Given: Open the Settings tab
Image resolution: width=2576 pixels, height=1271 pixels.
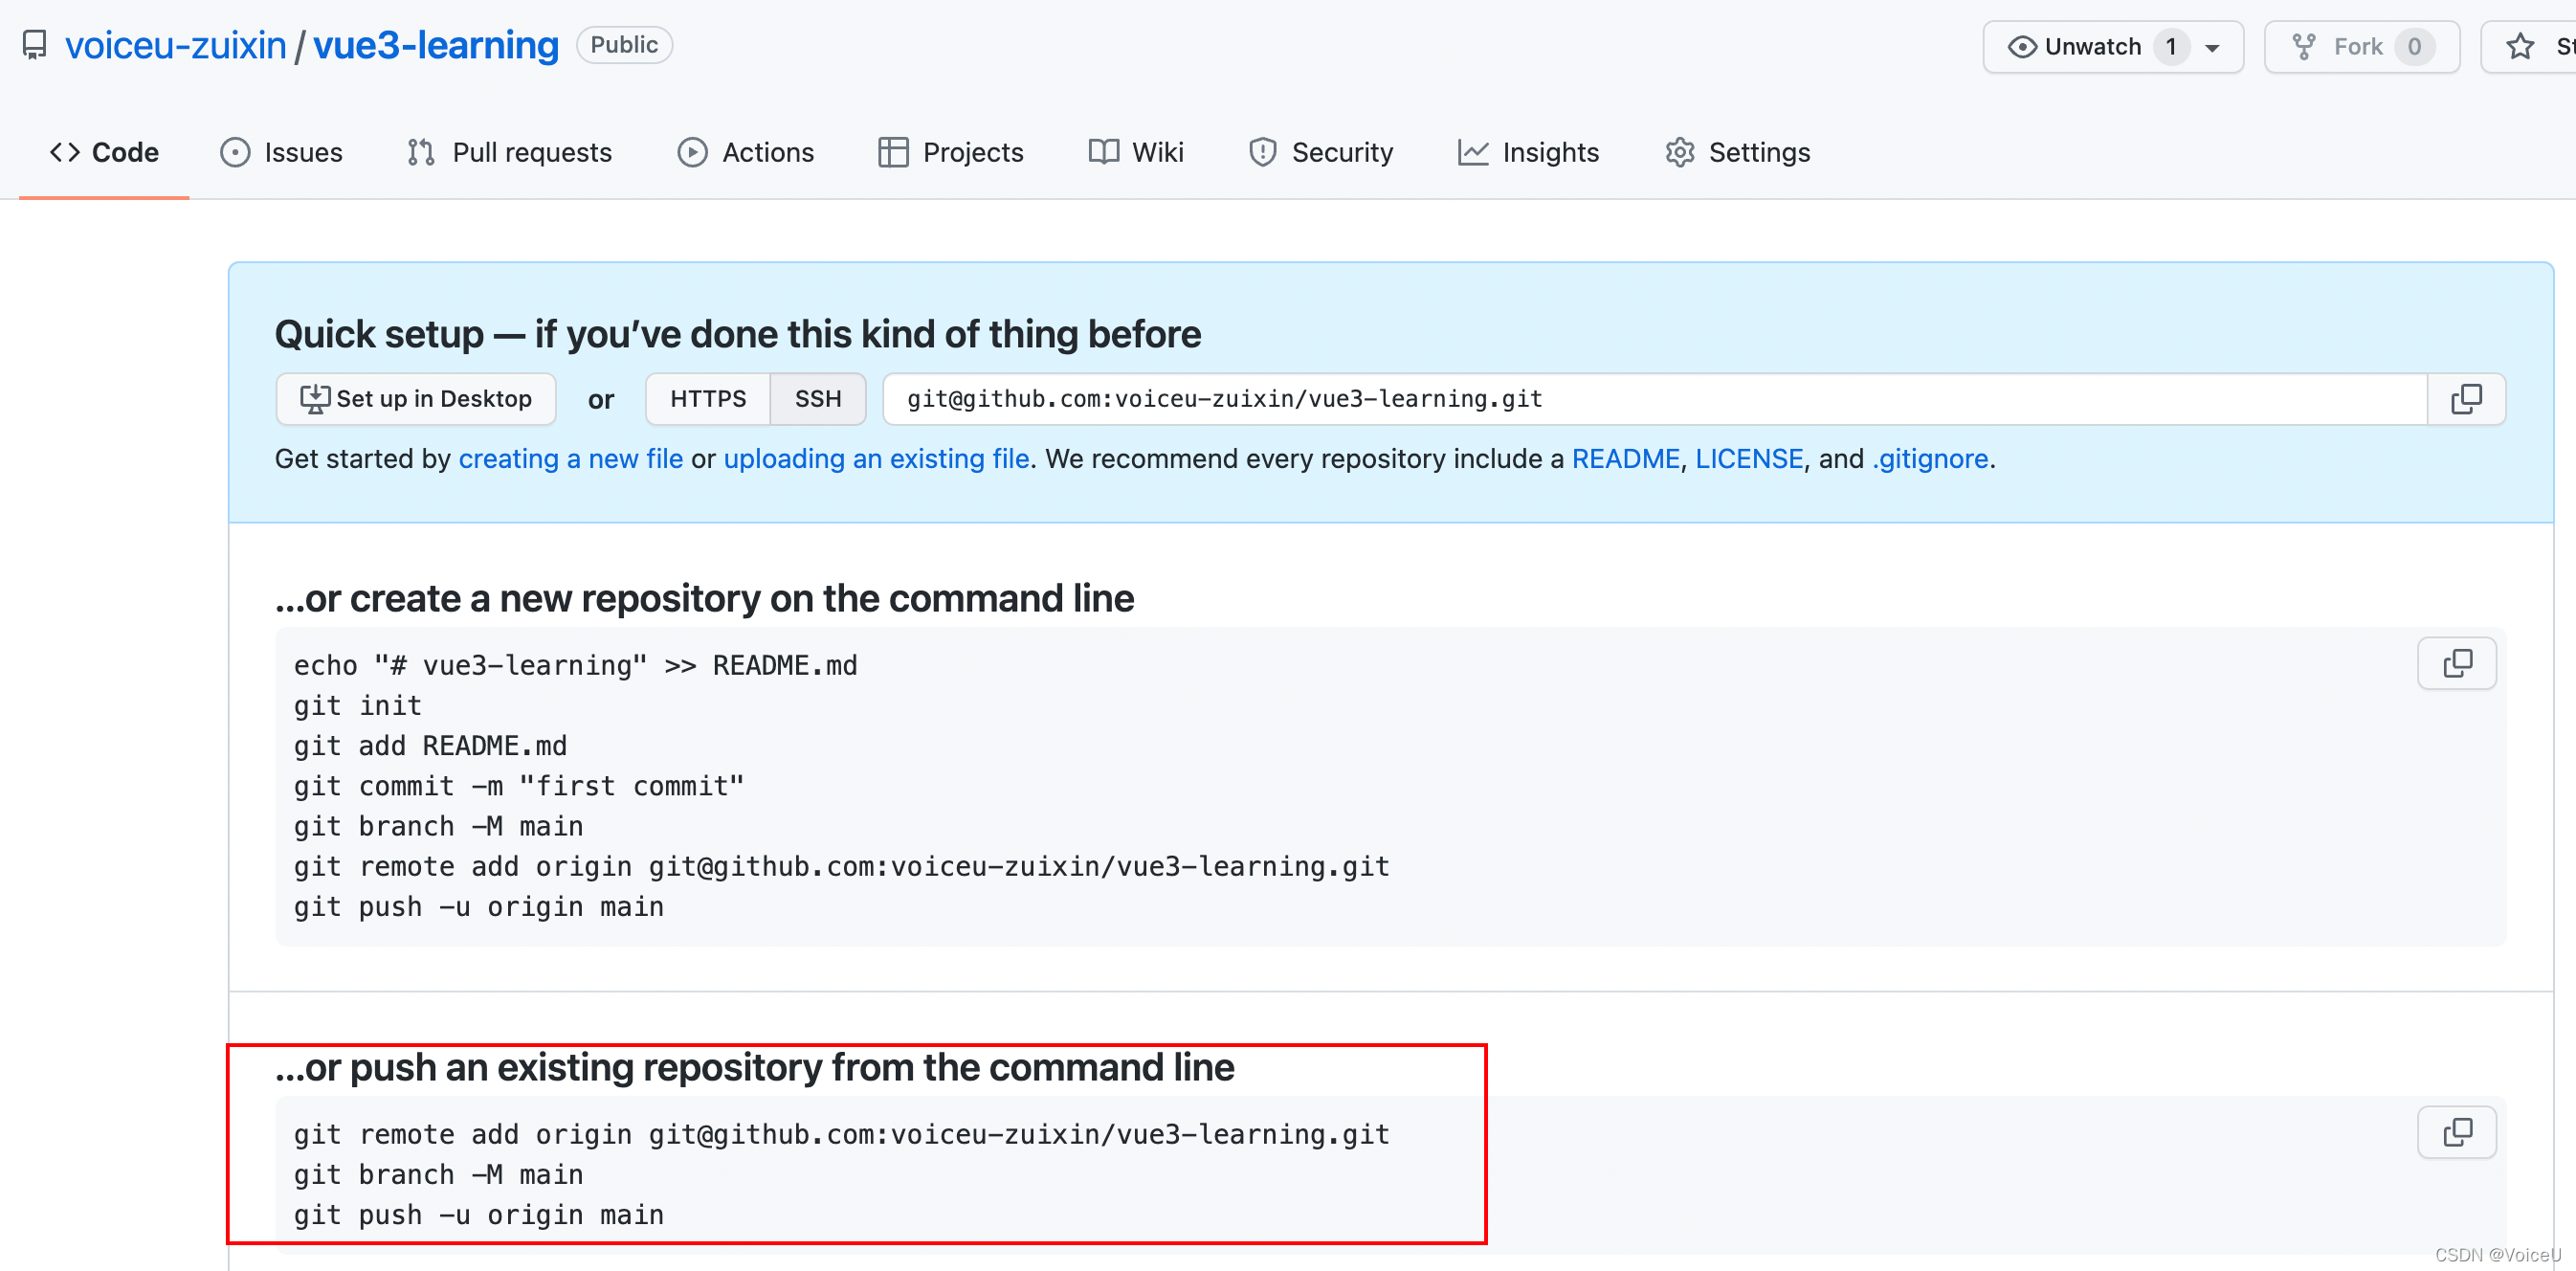Looking at the screenshot, I should pos(1738,152).
